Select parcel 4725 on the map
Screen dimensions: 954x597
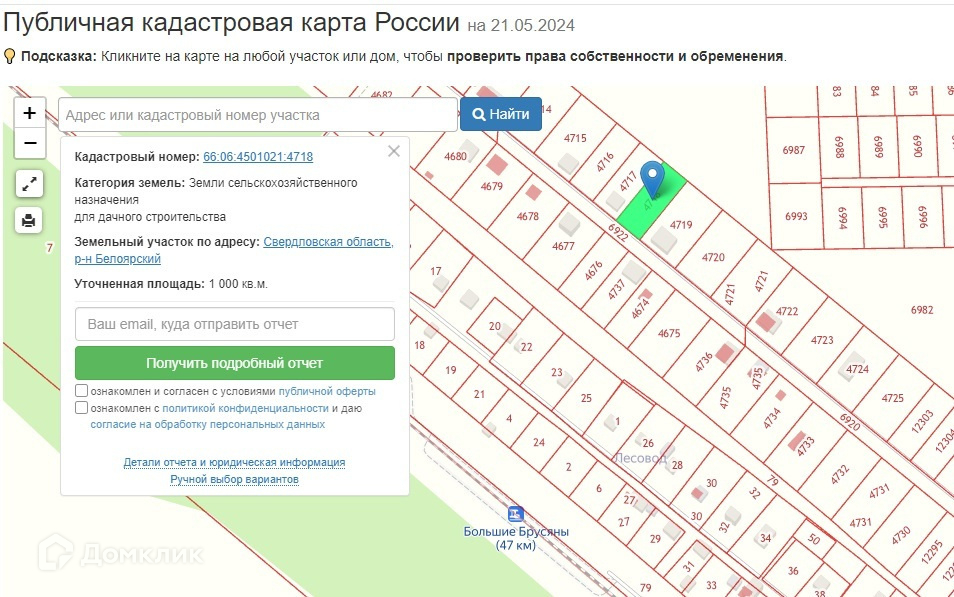893,398
